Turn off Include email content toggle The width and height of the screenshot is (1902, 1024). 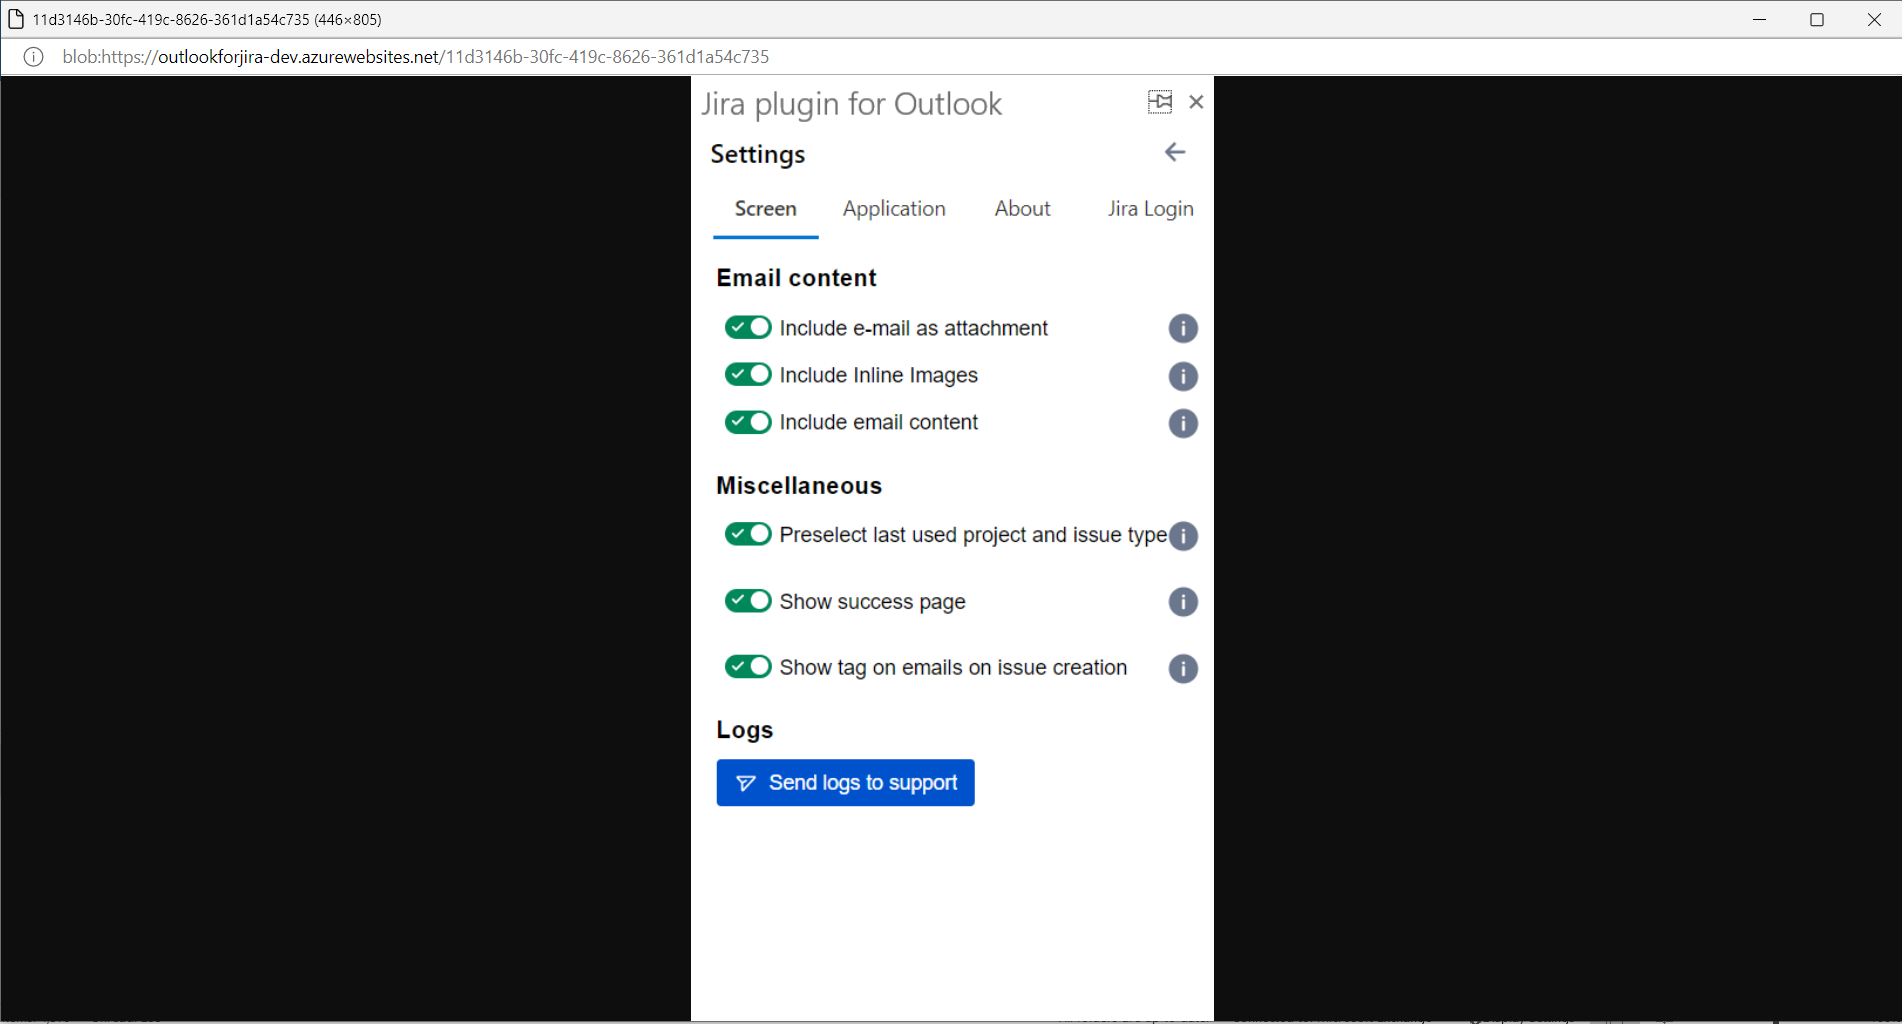click(x=748, y=422)
